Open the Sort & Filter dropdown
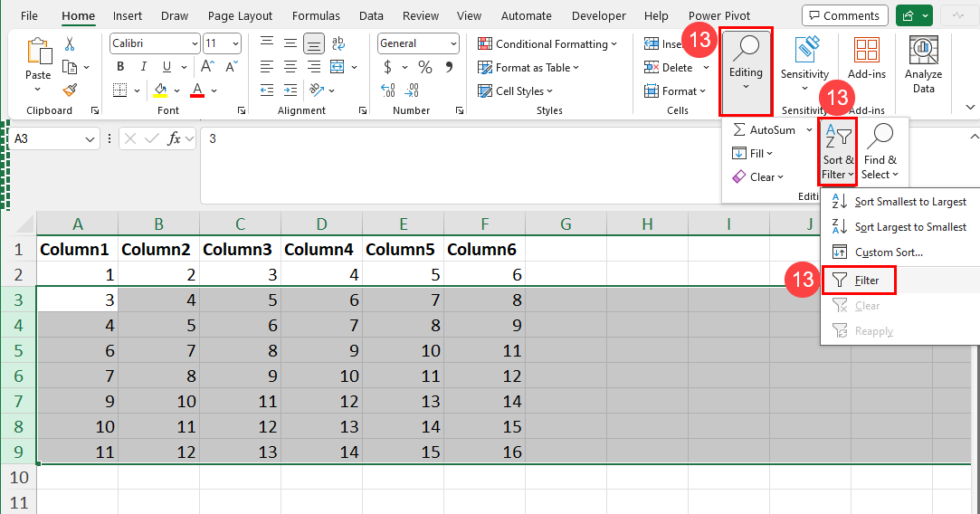The width and height of the screenshot is (980, 514). click(x=838, y=151)
